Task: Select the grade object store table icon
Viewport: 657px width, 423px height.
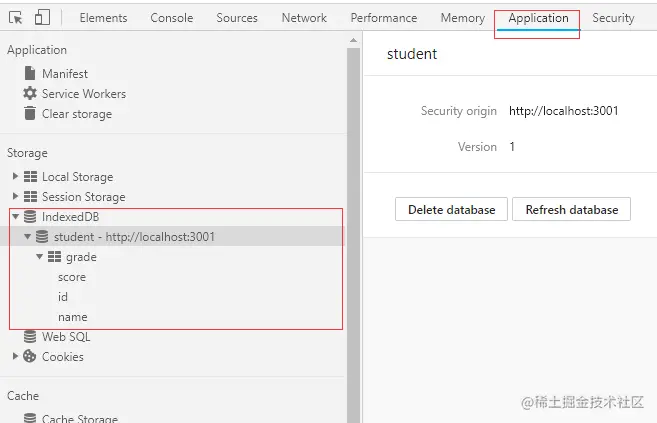Action: click(54, 256)
